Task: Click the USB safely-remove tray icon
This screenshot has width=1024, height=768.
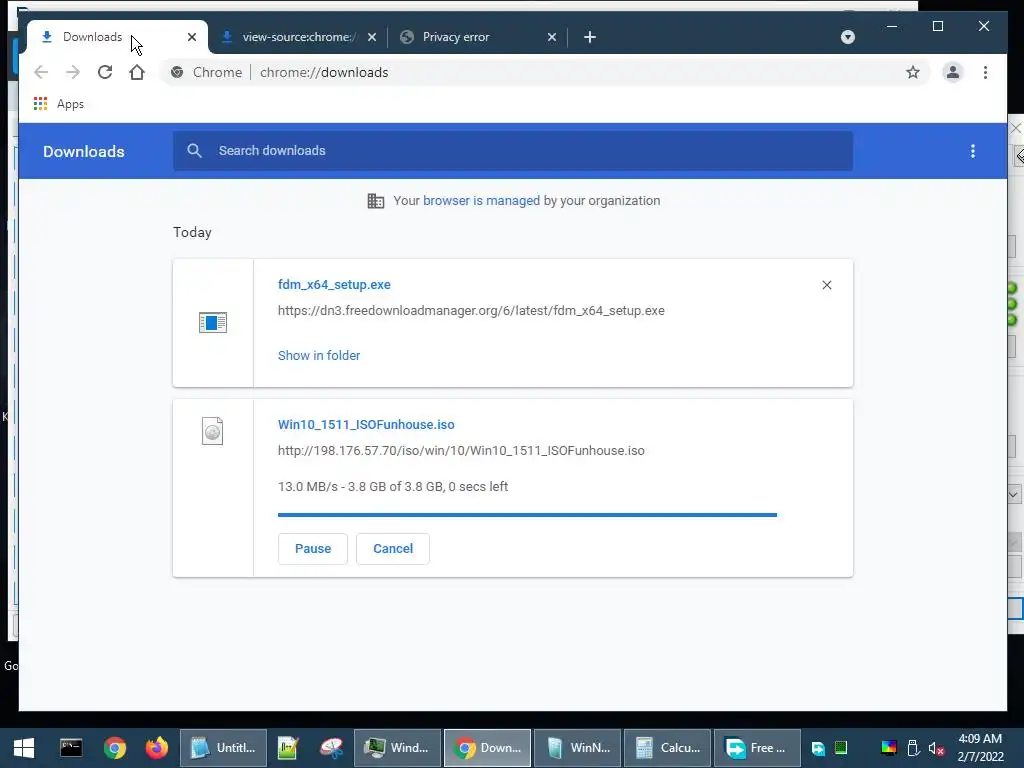Action: [x=913, y=748]
